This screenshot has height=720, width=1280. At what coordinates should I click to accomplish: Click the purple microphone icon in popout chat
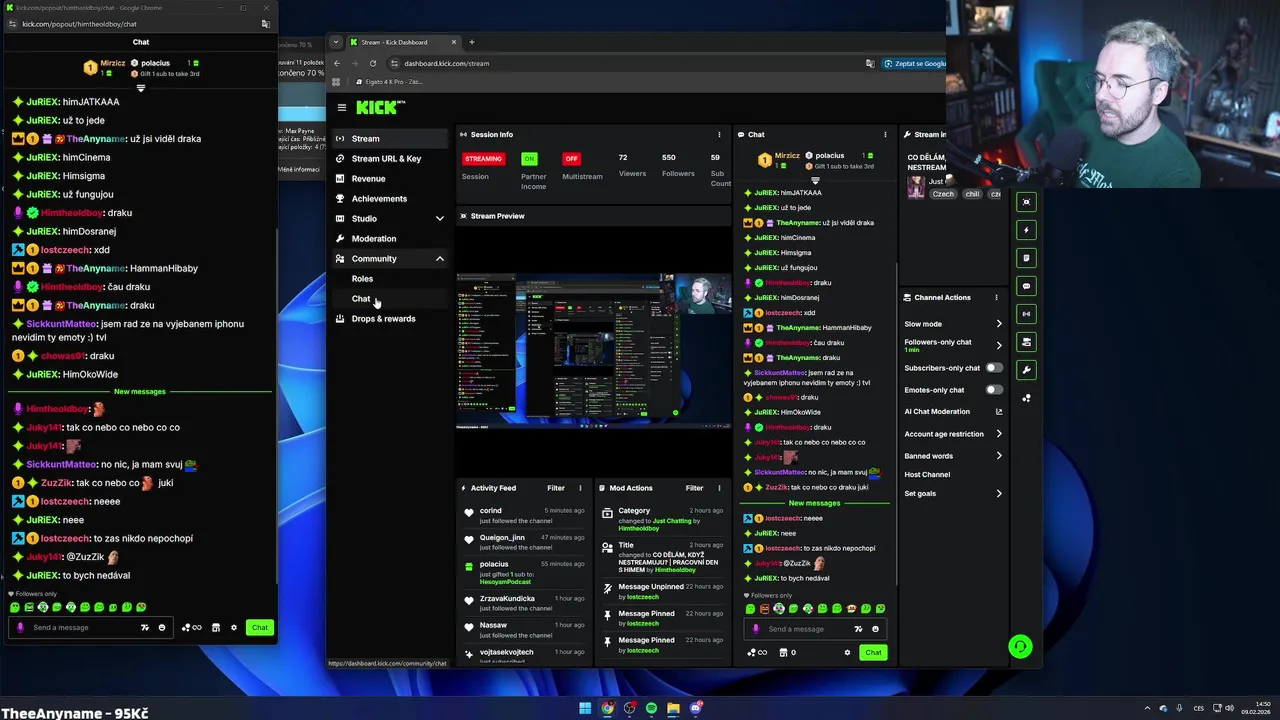pos(20,627)
